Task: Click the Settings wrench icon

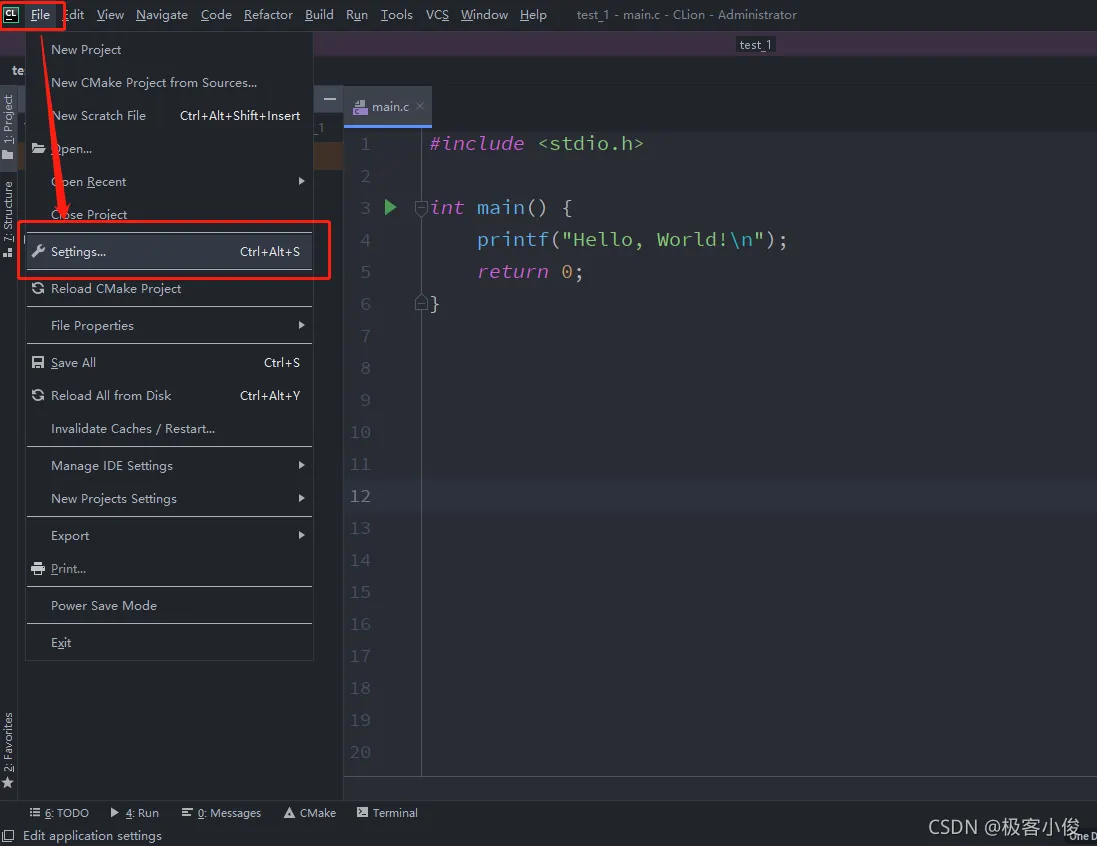Action: pos(38,251)
